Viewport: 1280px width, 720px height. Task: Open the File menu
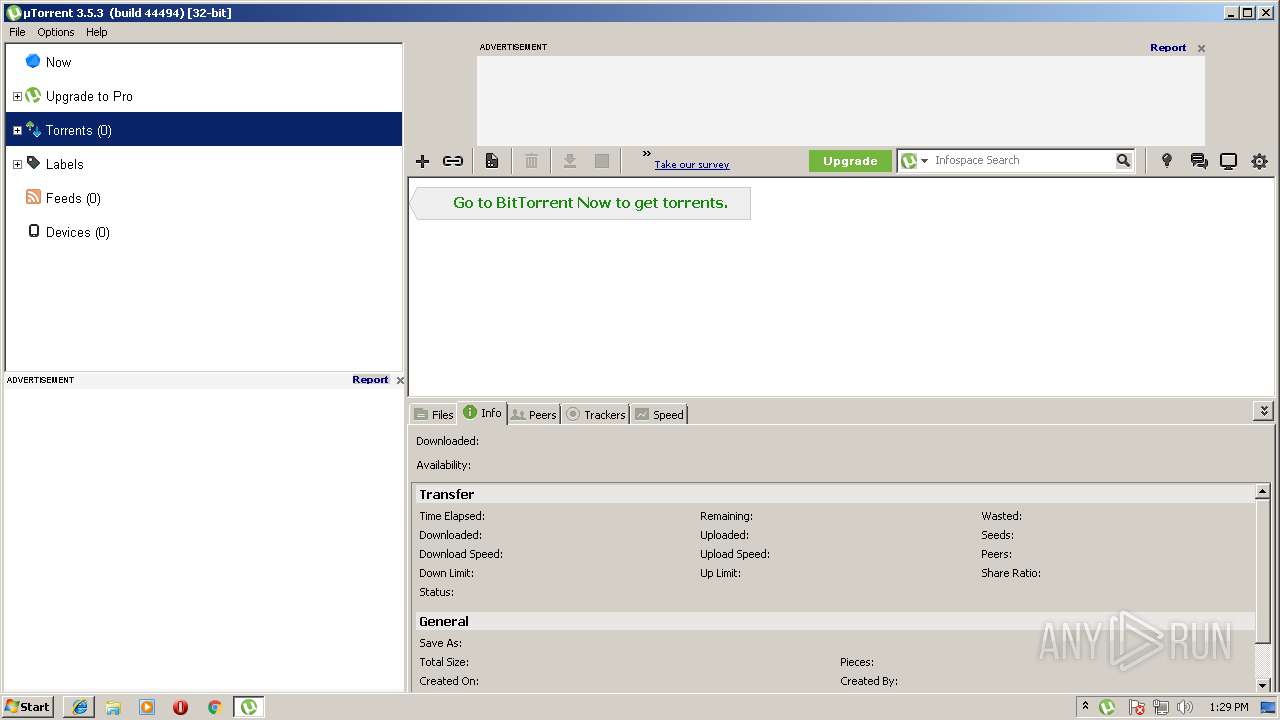(x=17, y=32)
